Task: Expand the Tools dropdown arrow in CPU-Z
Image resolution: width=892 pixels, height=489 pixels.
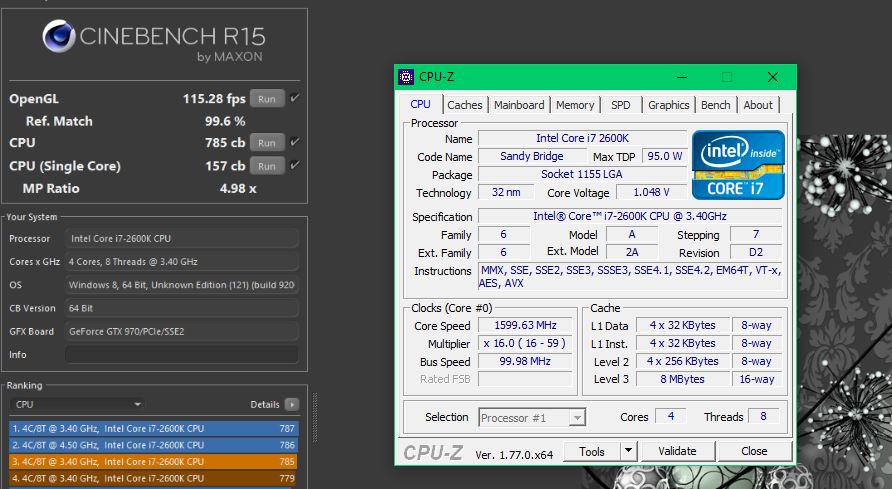Action: (x=628, y=452)
